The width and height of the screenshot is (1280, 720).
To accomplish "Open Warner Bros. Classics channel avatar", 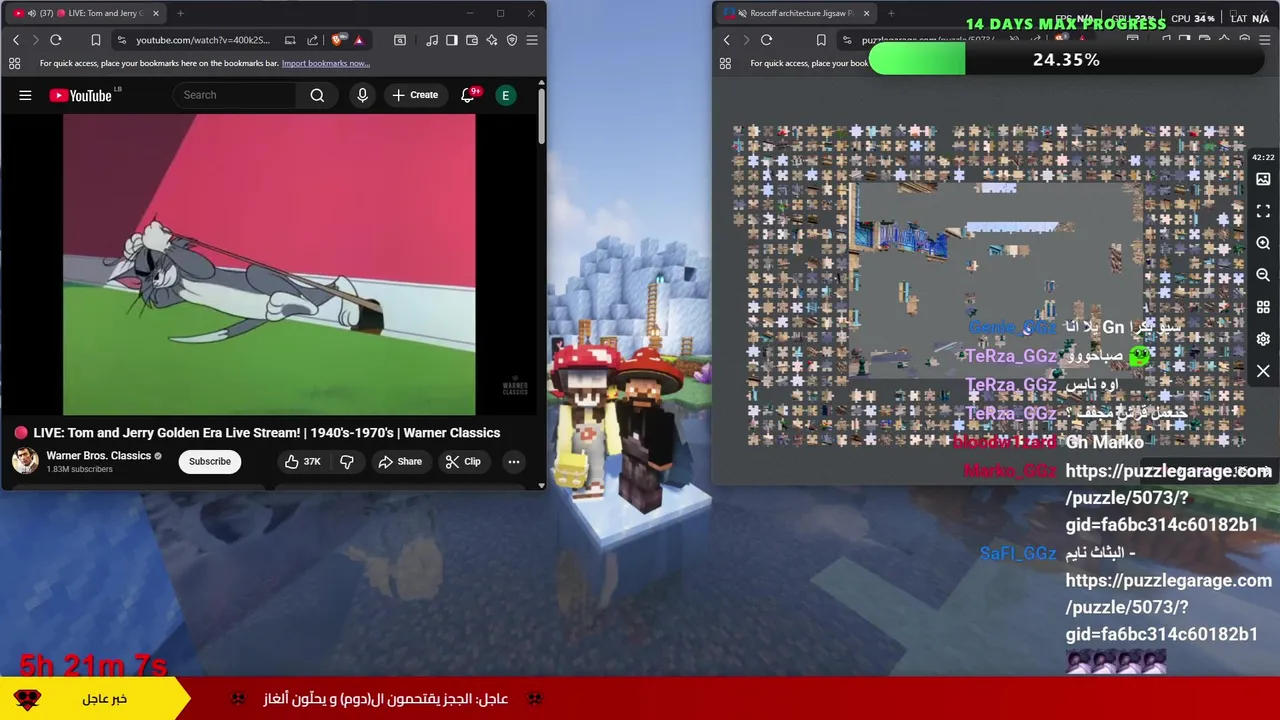I will click(25, 461).
